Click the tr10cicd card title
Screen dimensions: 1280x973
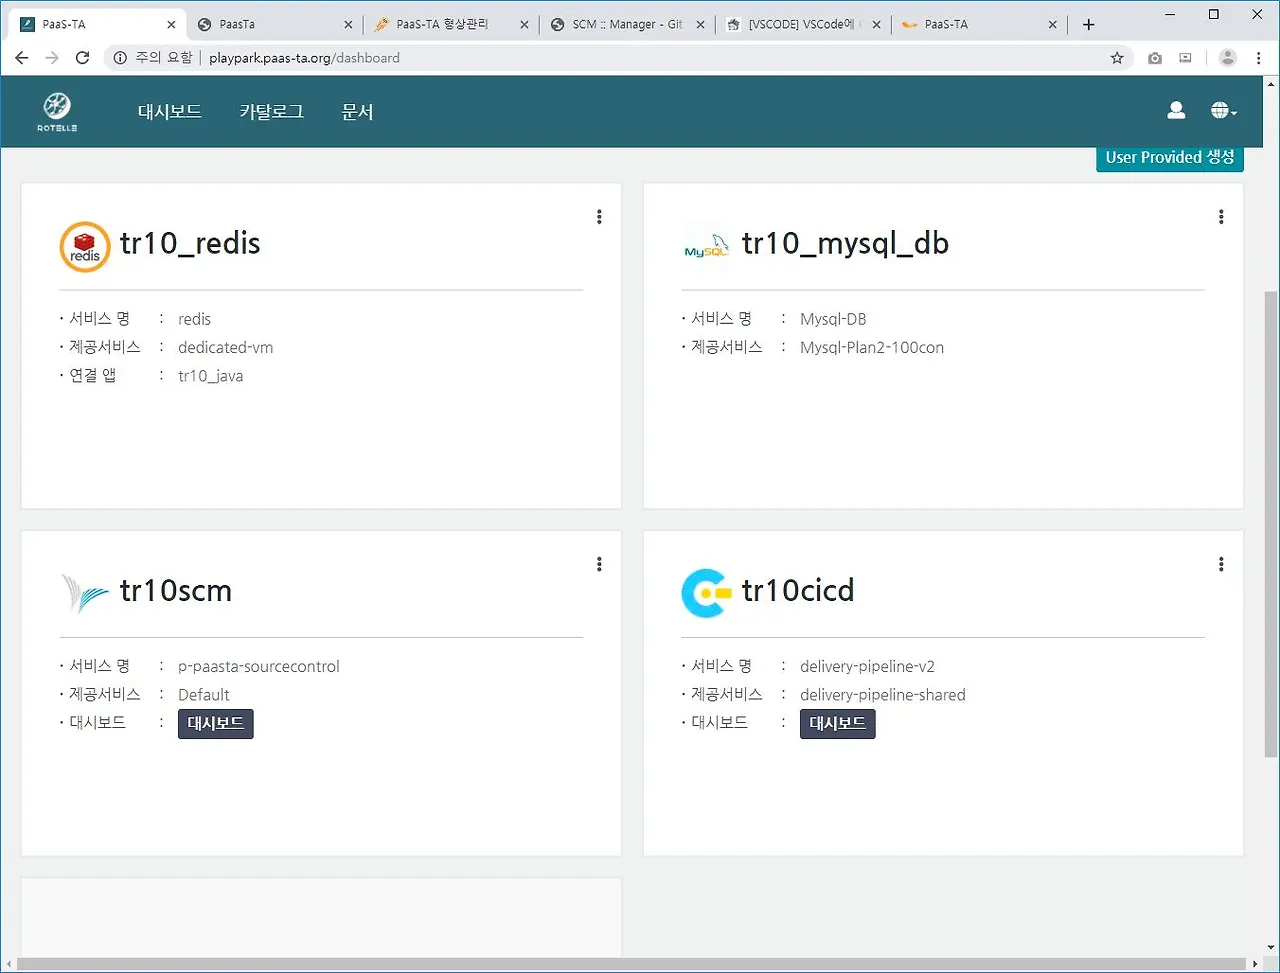(x=798, y=591)
